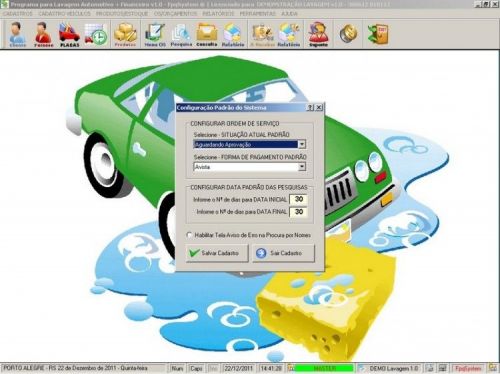The image size is (500, 374).
Task: Click the far-right status bar icon
Action: click(x=493, y=368)
